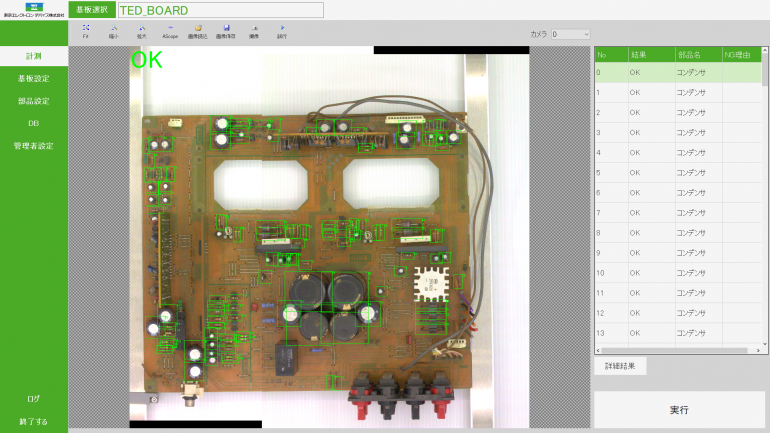Open DB in the sidebar
Image resolution: width=770 pixels, height=433 pixels.
point(34,123)
